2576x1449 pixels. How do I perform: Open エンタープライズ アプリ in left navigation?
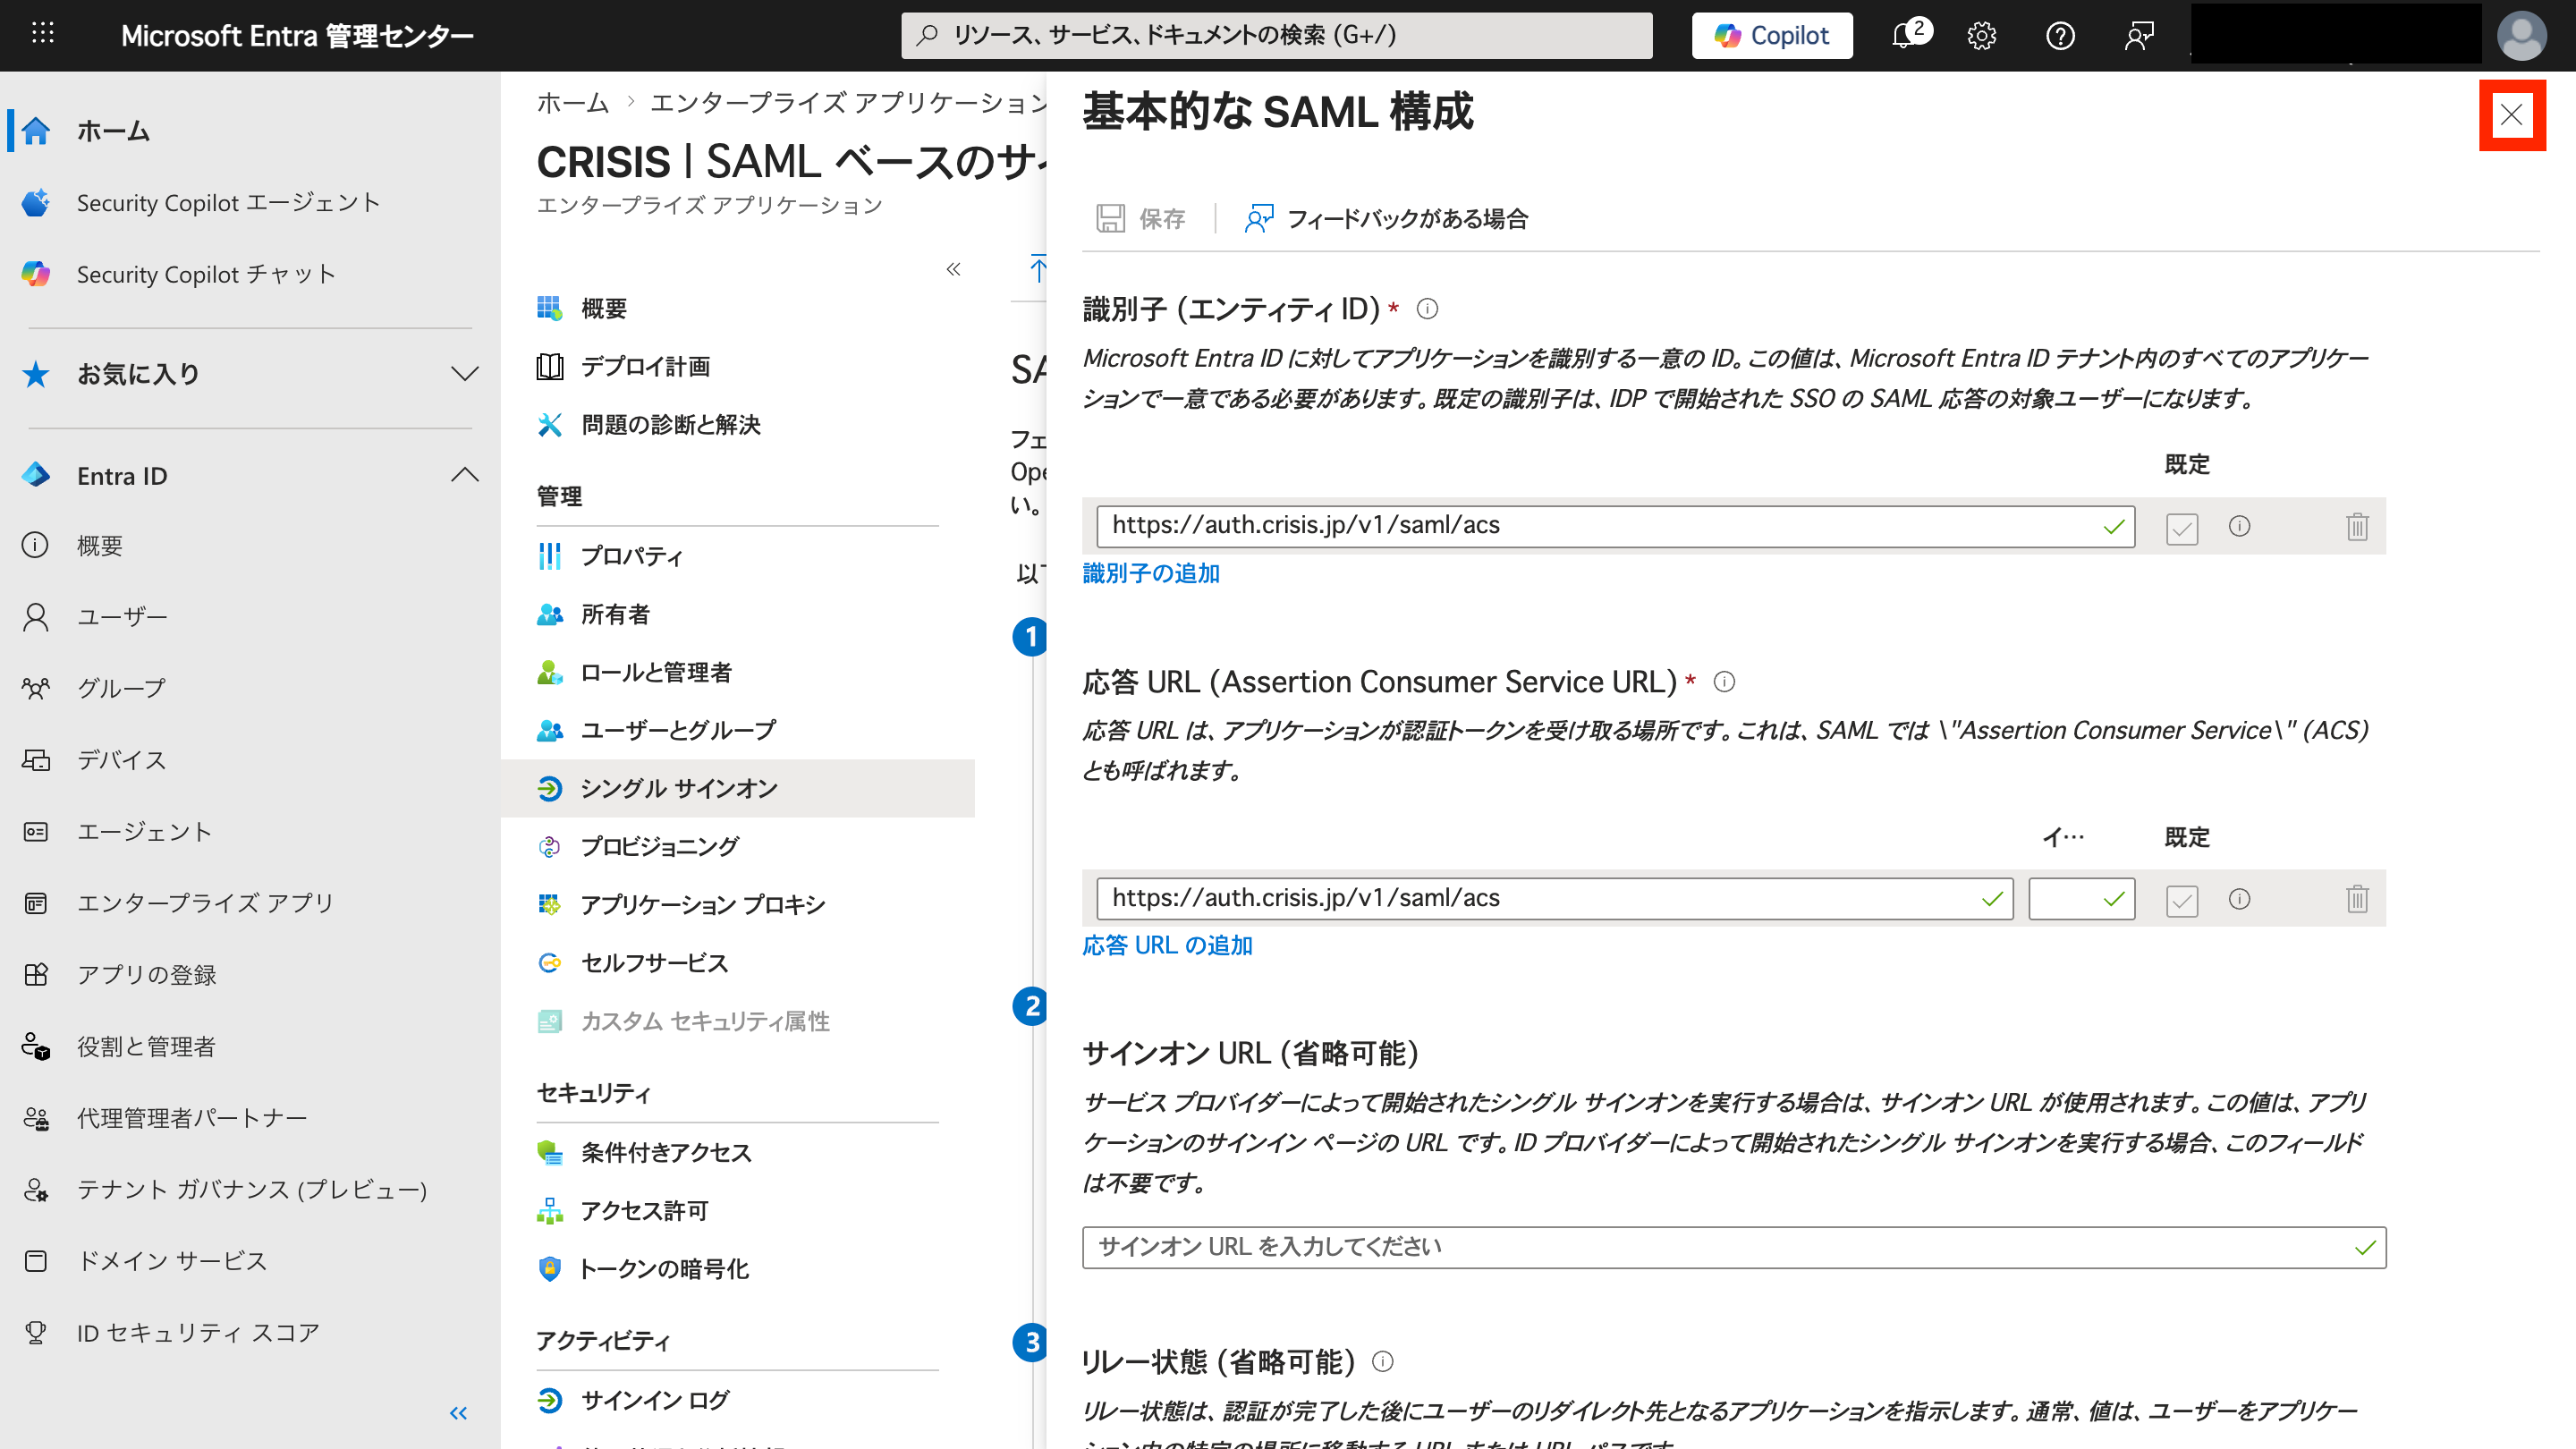coord(250,903)
